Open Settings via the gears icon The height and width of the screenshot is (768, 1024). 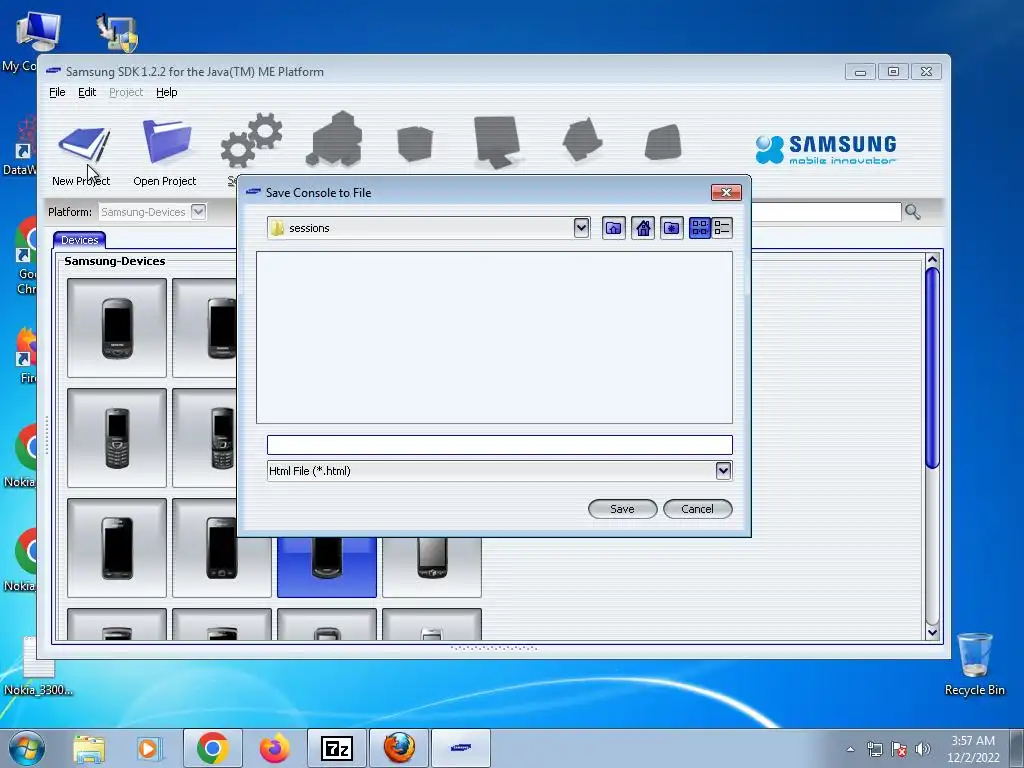tap(251, 140)
